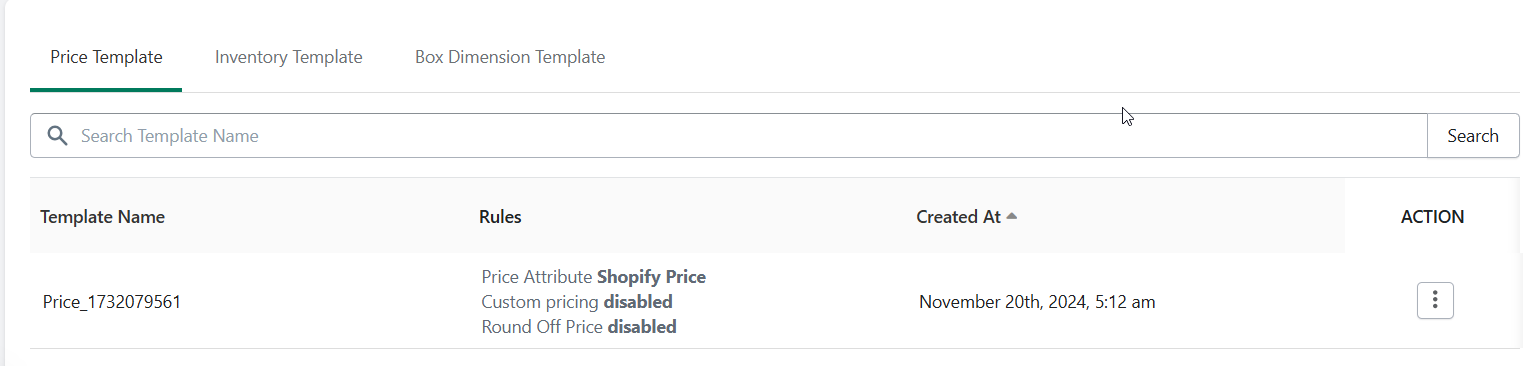Open the three-dot action menu for Price_1732079561
This screenshot has width=1534, height=366.
tap(1435, 300)
